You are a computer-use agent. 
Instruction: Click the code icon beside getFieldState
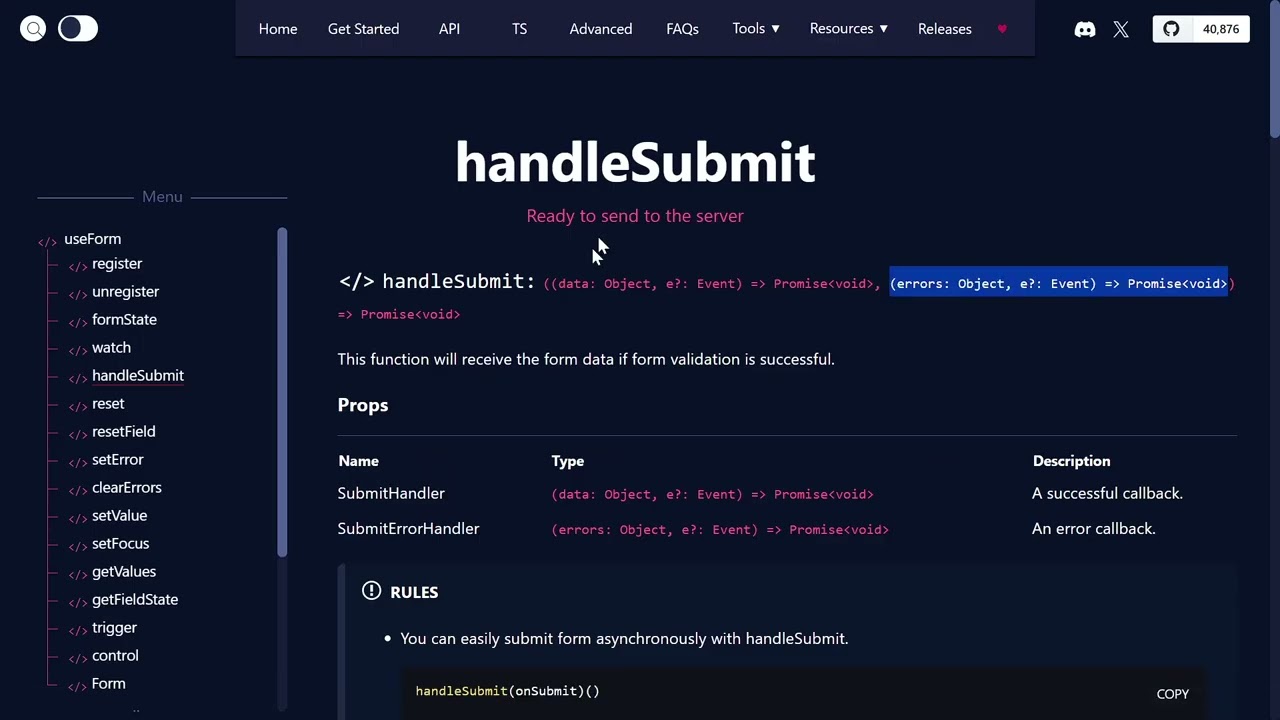[77, 602]
